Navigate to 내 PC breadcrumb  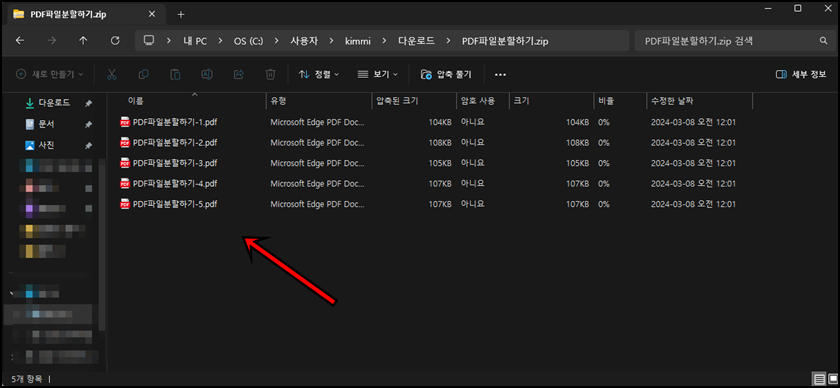195,41
